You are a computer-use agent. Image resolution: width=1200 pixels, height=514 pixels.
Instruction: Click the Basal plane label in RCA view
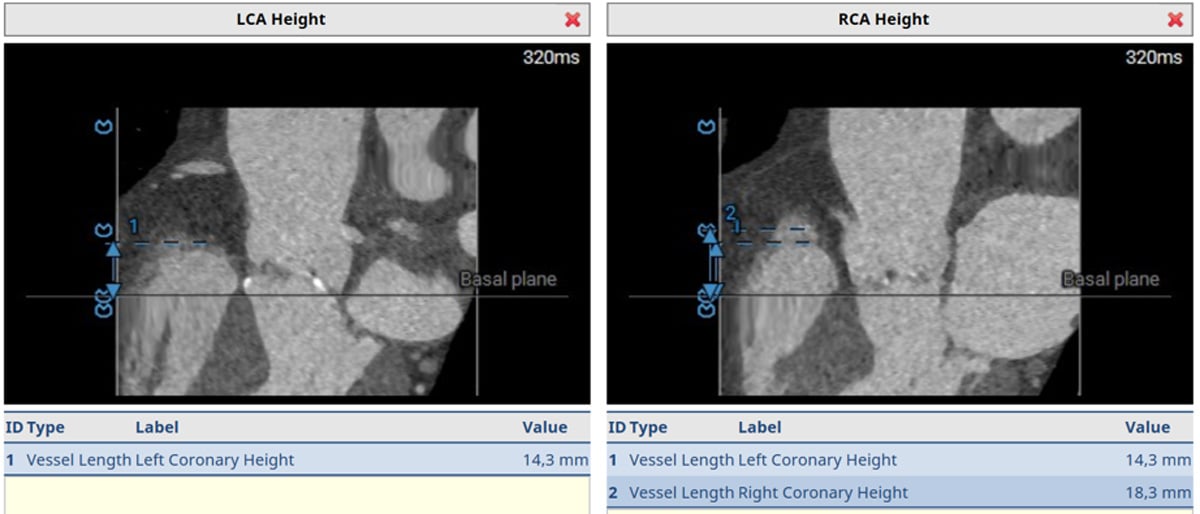click(1110, 280)
